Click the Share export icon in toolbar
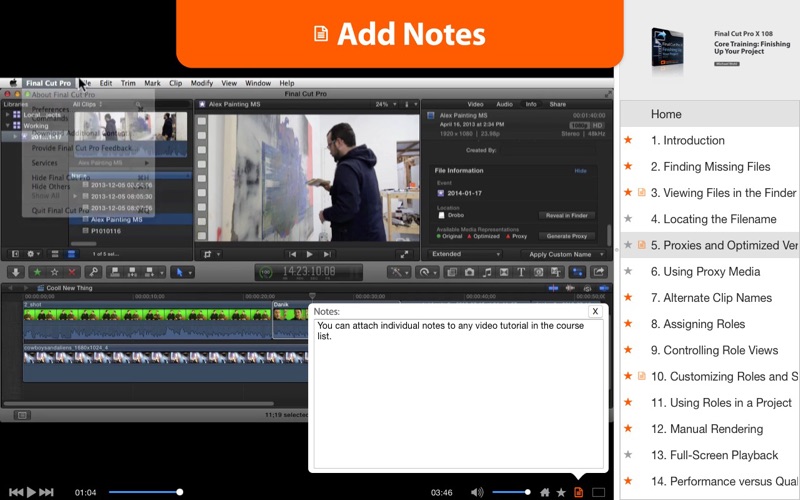This screenshot has width=800, height=500. click(x=599, y=272)
